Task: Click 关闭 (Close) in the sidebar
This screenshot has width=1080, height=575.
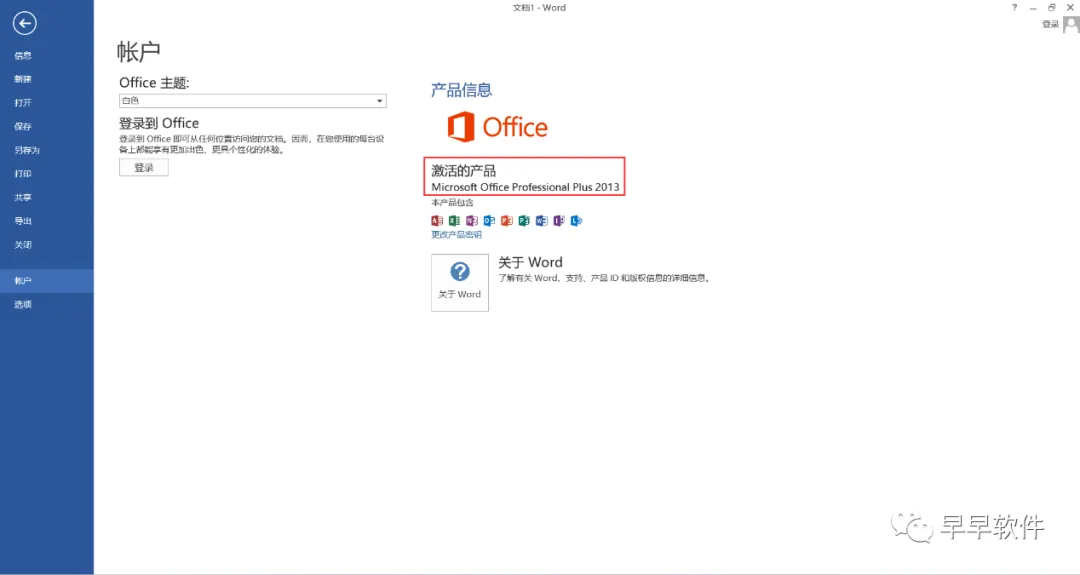Action: pyautogui.click(x=47, y=244)
